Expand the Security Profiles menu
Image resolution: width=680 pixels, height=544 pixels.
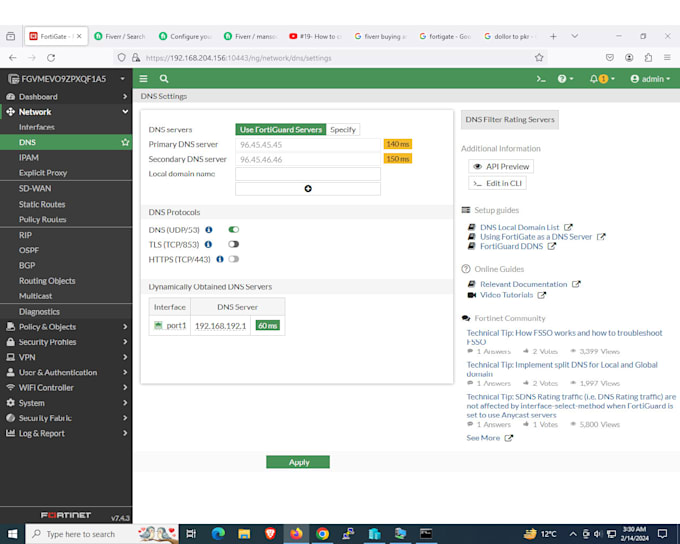click(66, 342)
